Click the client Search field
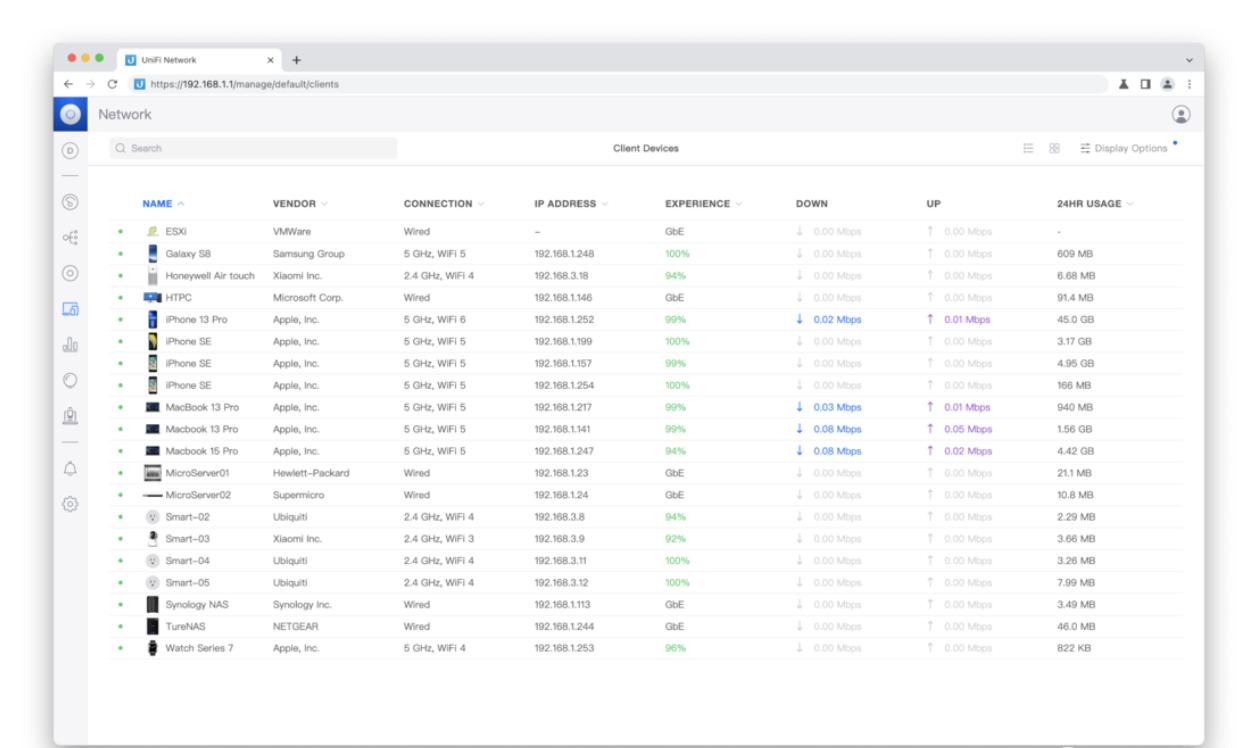 [x=254, y=149]
